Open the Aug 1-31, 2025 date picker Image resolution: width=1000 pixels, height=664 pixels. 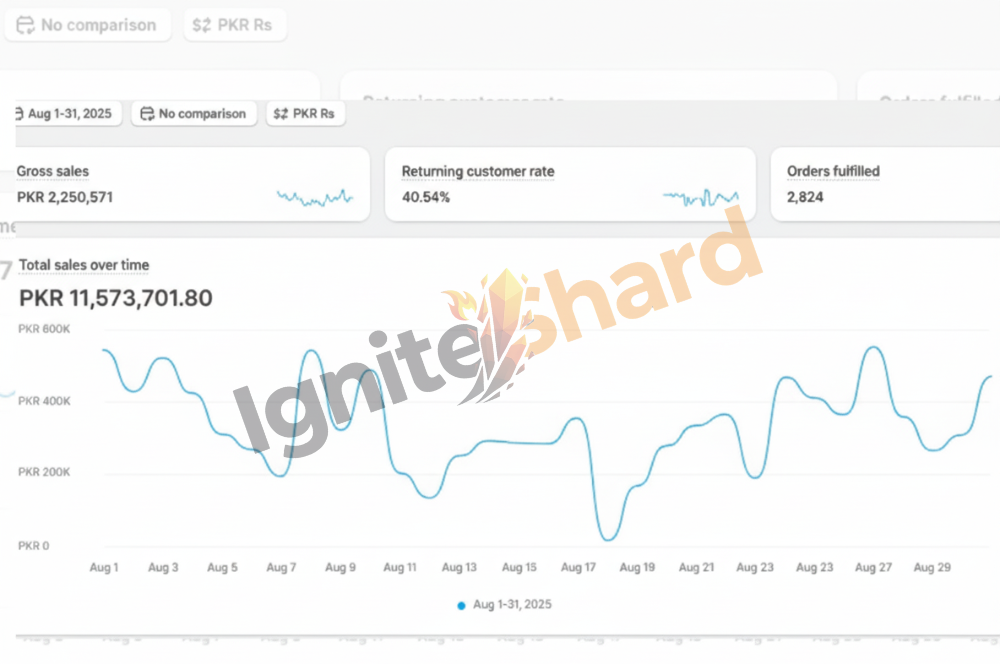[68, 114]
